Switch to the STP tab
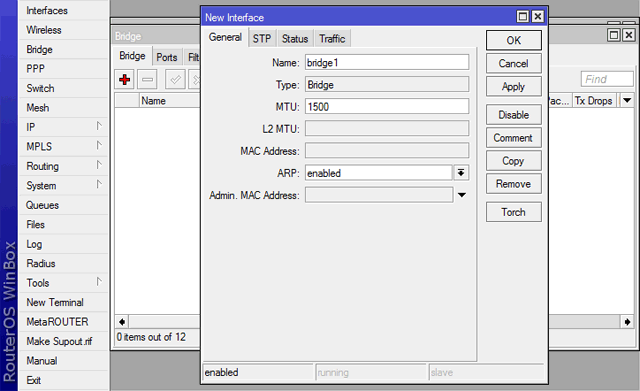The height and width of the screenshot is (391, 640). (x=262, y=38)
